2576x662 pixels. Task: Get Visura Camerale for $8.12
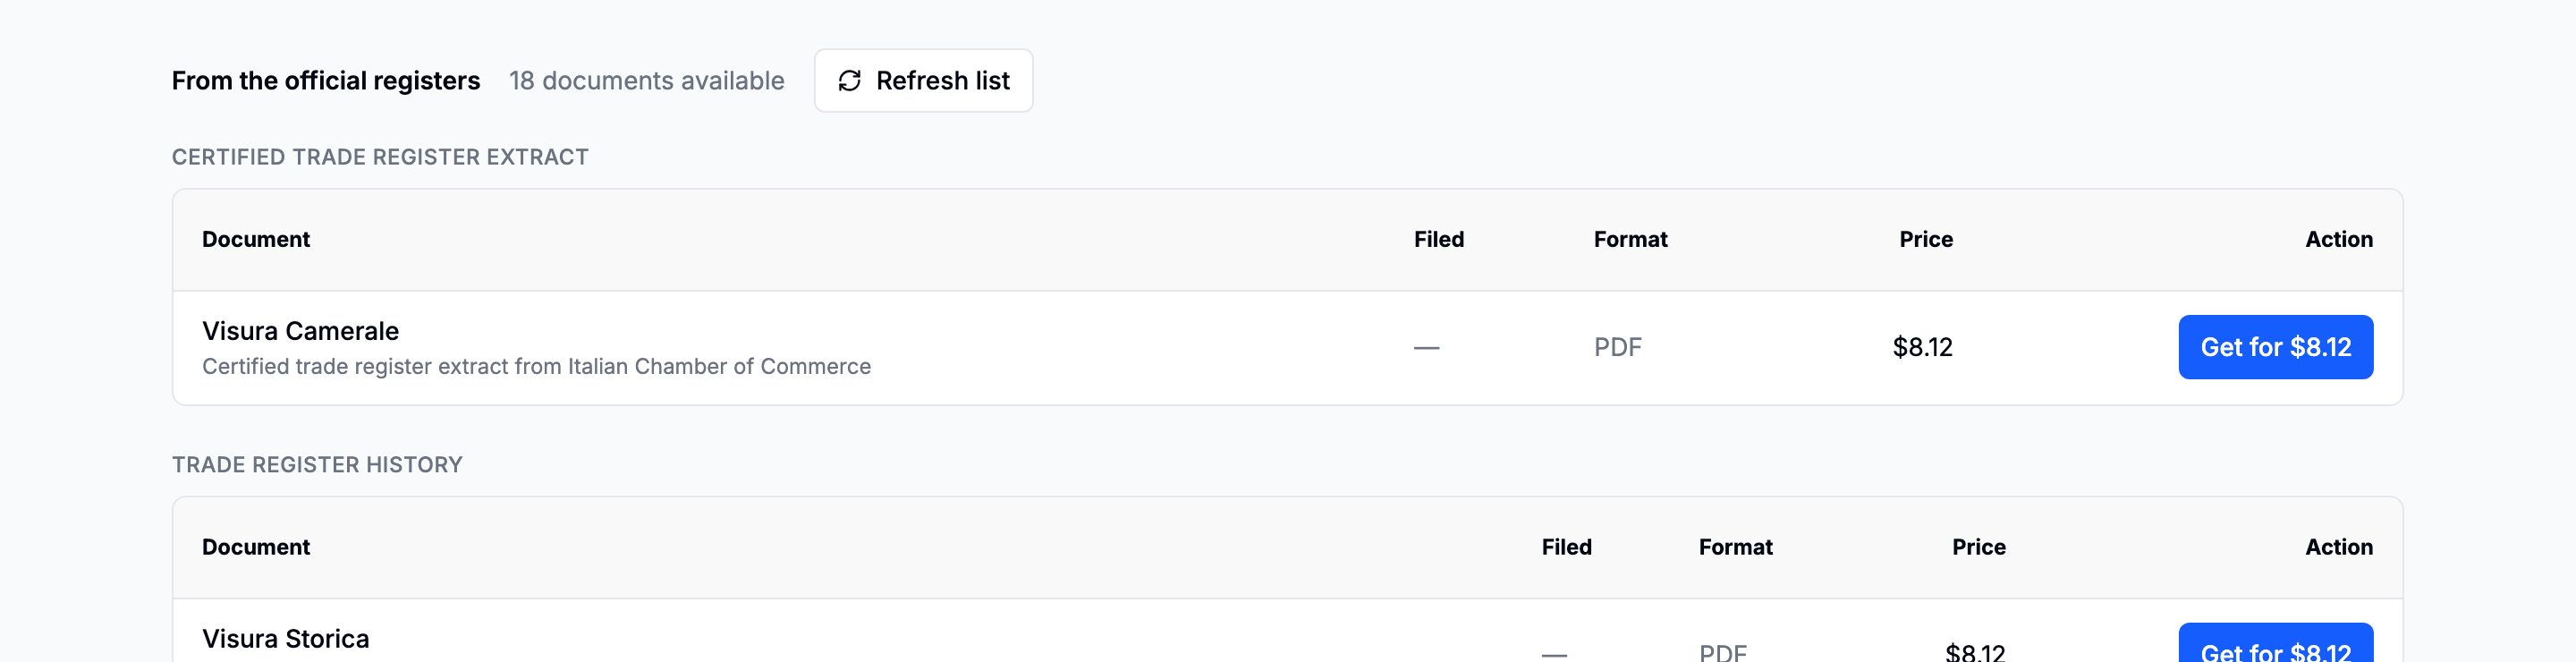tap(2275, 347)
